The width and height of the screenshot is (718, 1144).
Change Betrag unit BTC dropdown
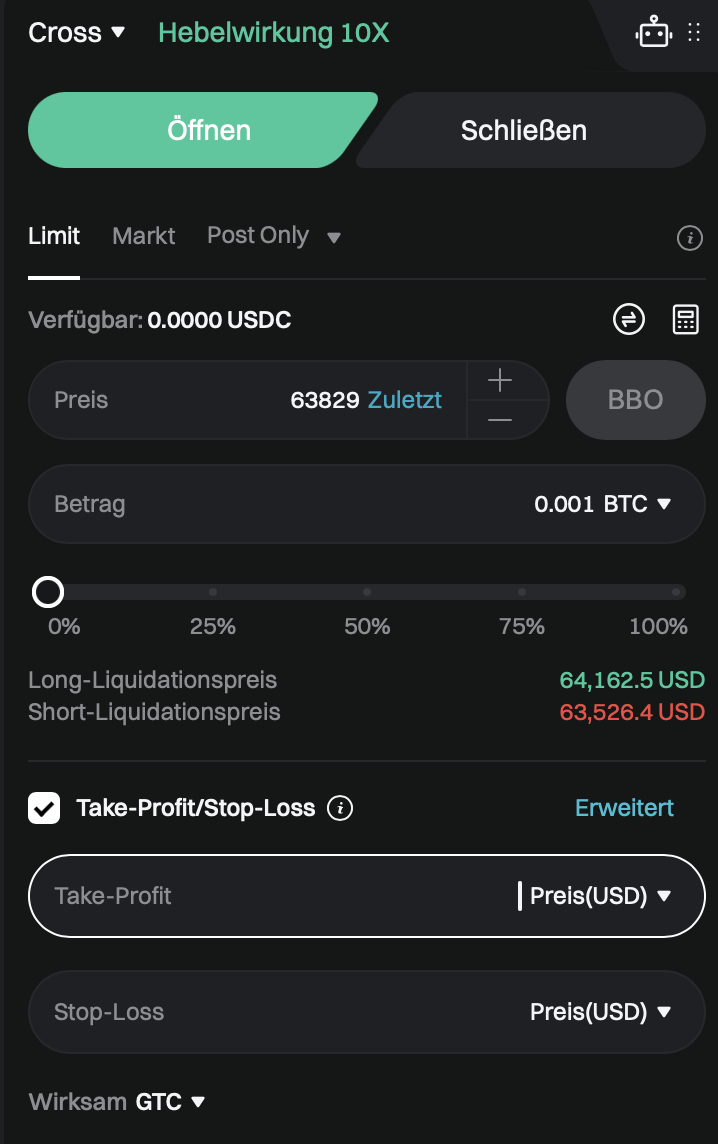pos(637,503)
